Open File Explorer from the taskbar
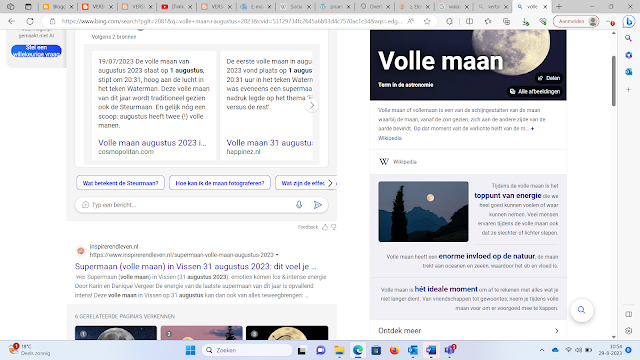 (339, 350)
